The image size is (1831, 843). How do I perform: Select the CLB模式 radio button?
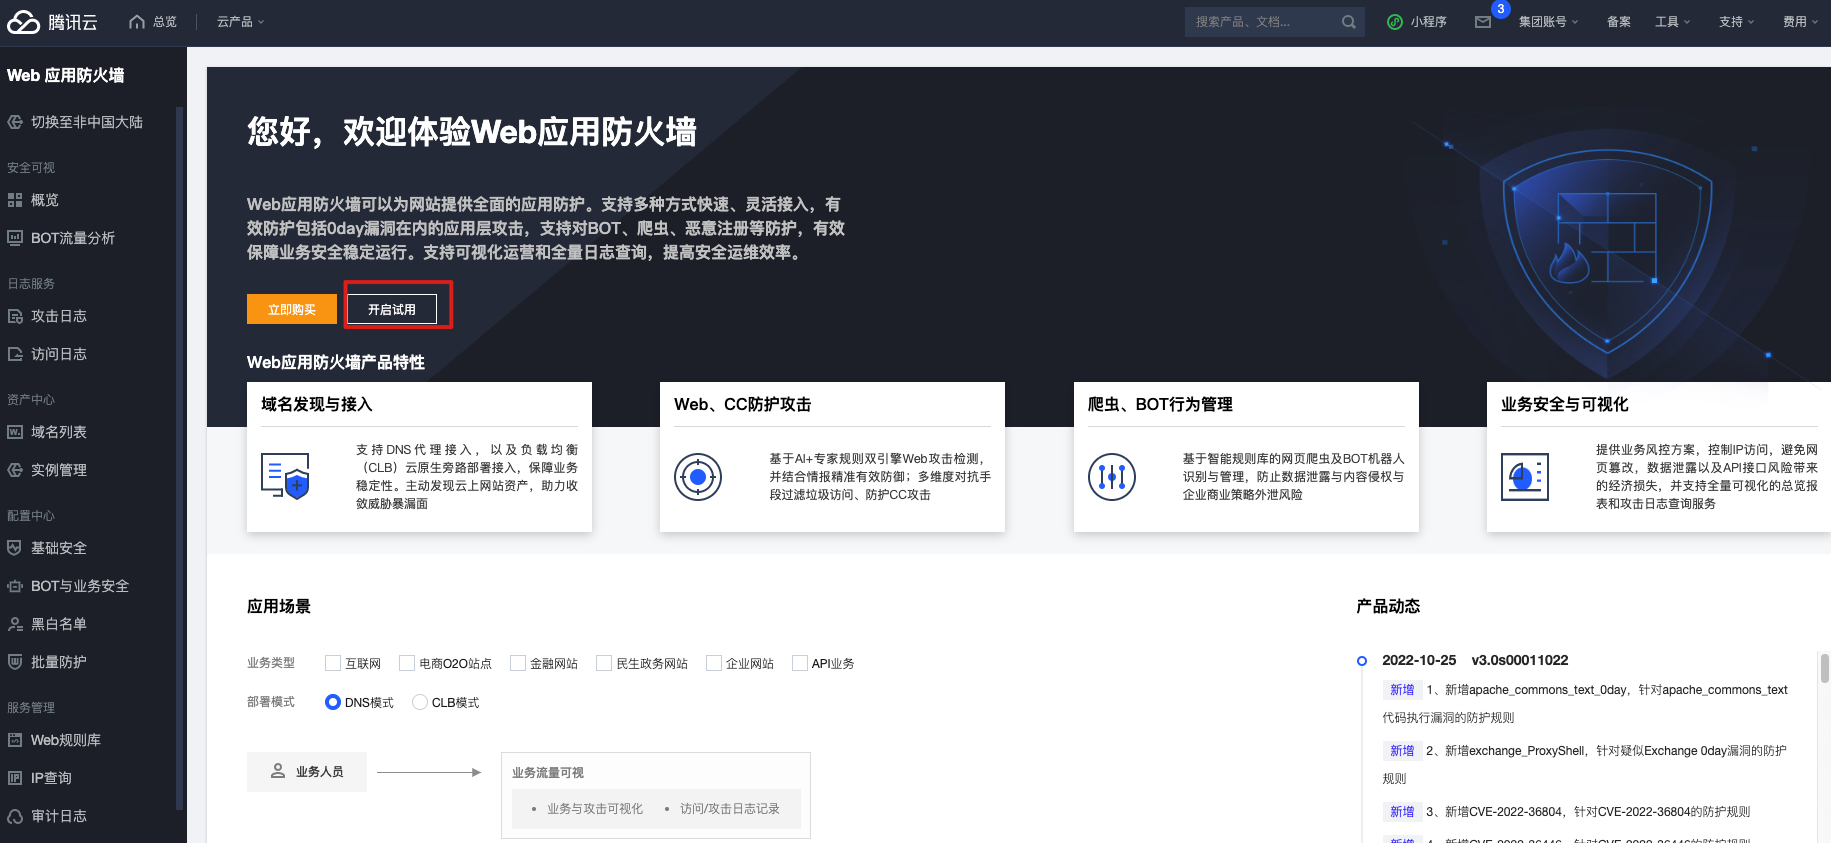(x=420, y=702)
